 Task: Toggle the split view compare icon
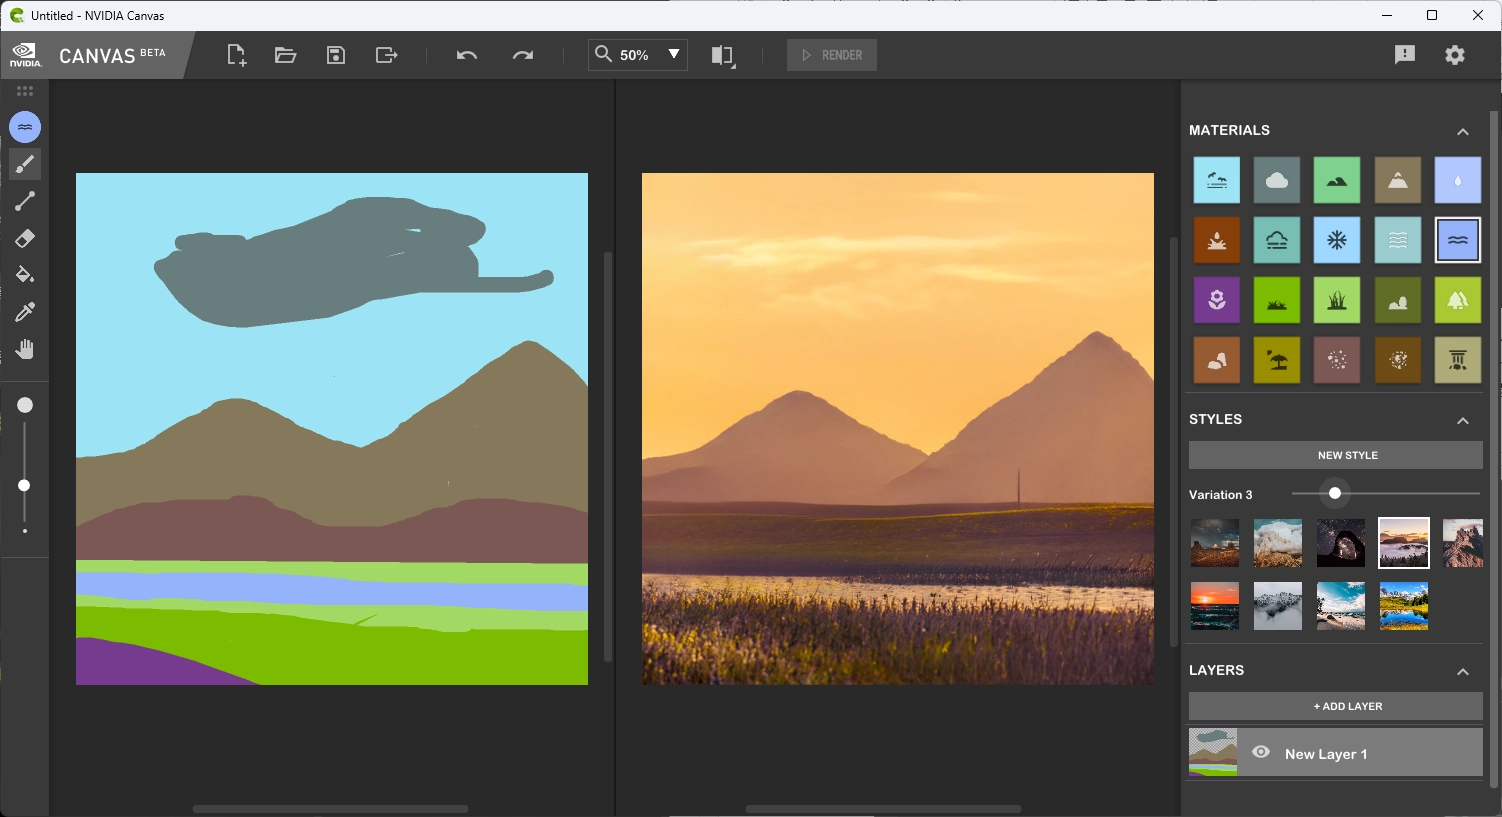pos(722,55)
